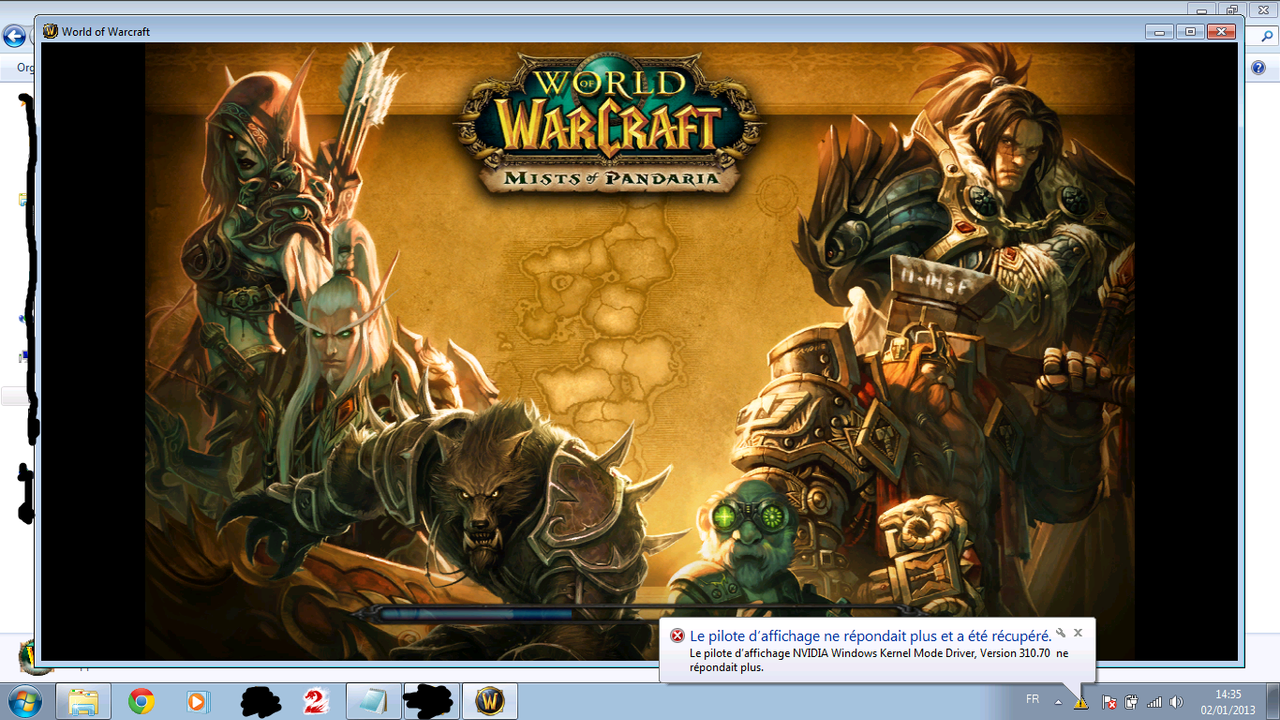Open the volume speaker tray icon
The width and height of the screenshot is (1280, 720).
[x=1176, y=703]
